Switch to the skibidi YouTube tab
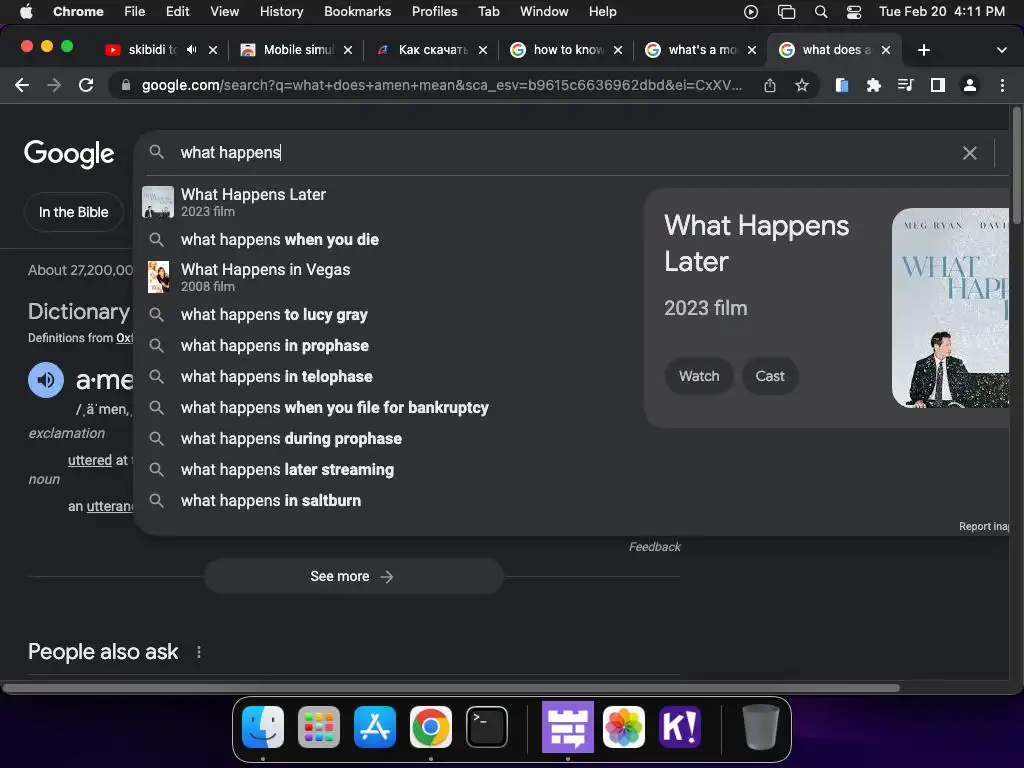1024x768 pixels. 150,50
